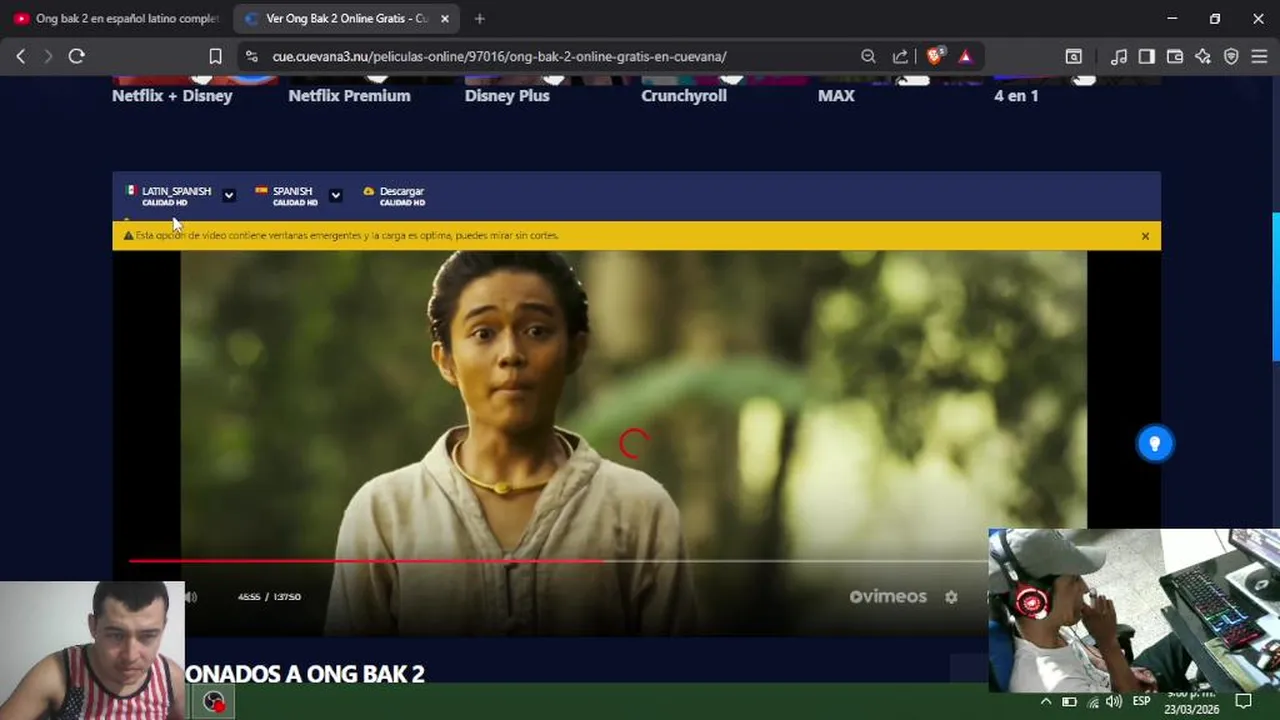Viewport: 1280px width, 720px height.
Task: Open the taskbar network icon
Action: point(1092,702)
